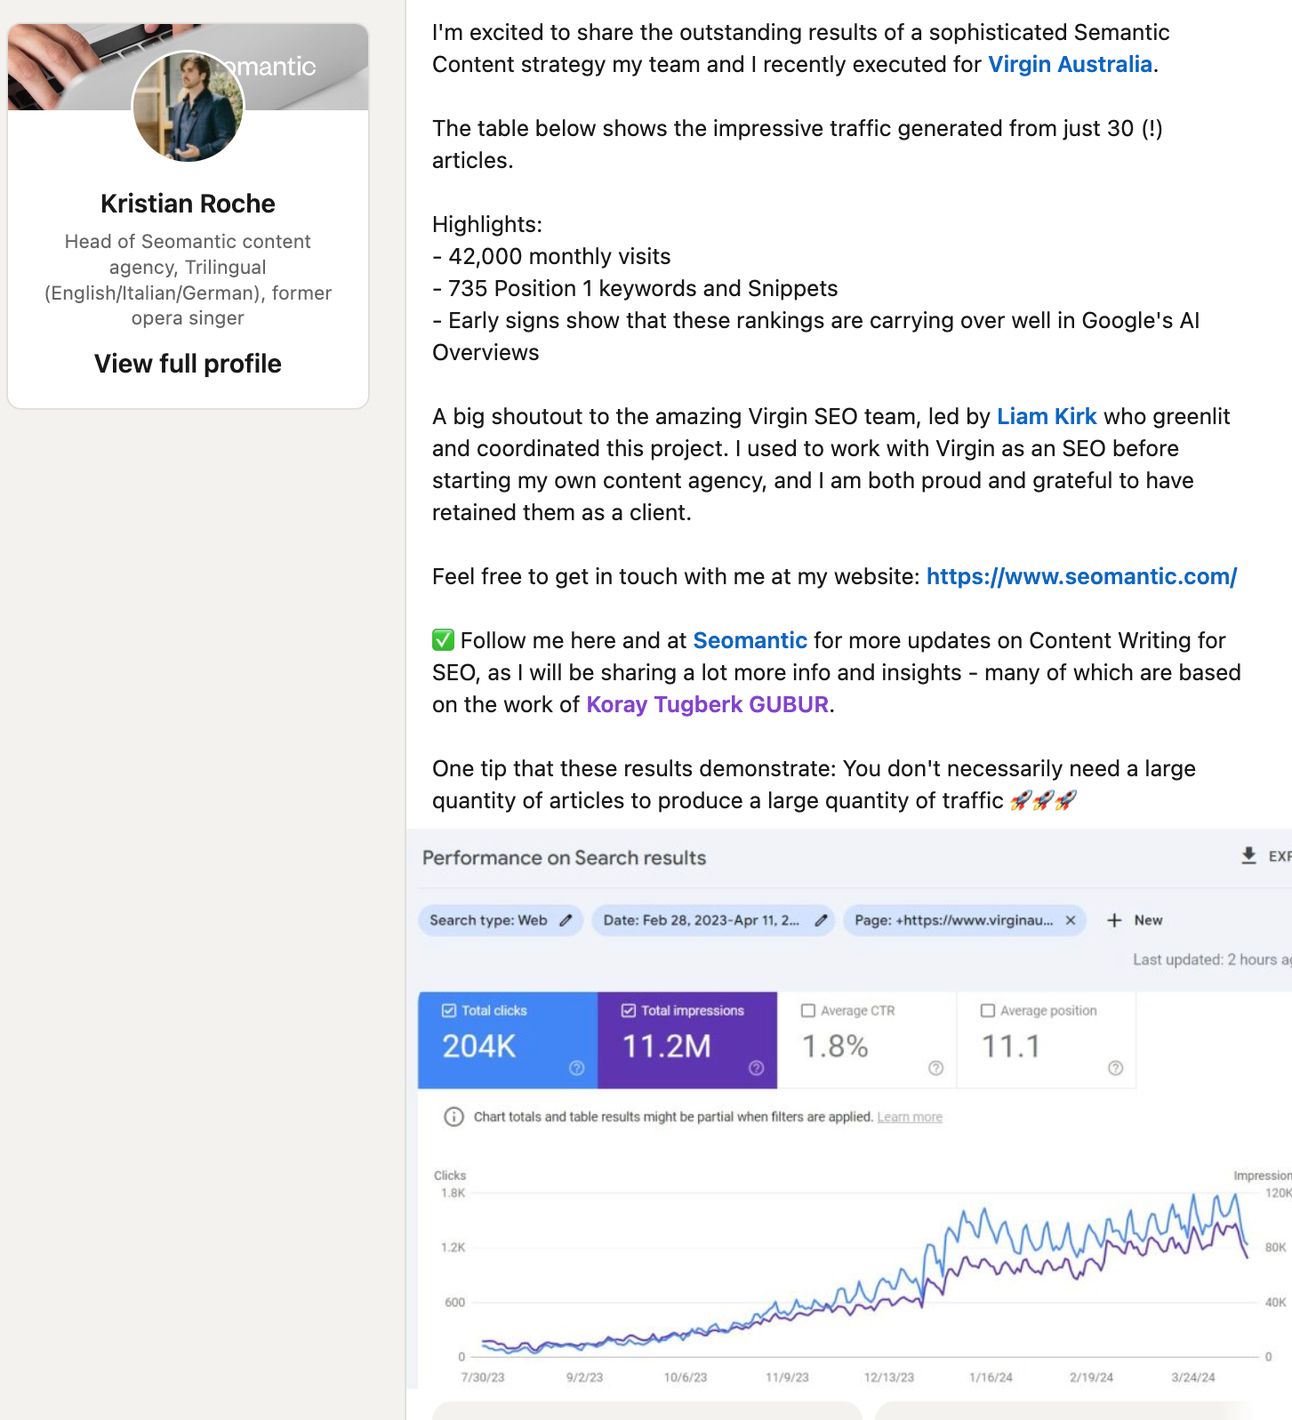Viewport: 1292px width, 1420px height.
Task: Enable the Average position checkbox
Action: click(x=988, y=1011)
